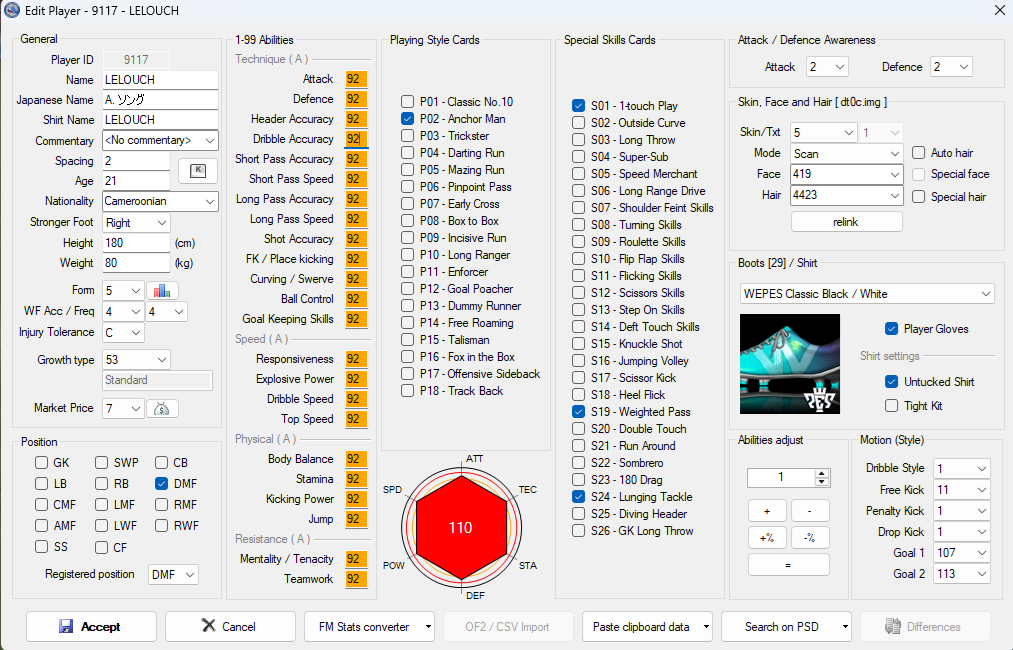
Task: Click the form chart icon next to Form
Action: pos(162,291)
